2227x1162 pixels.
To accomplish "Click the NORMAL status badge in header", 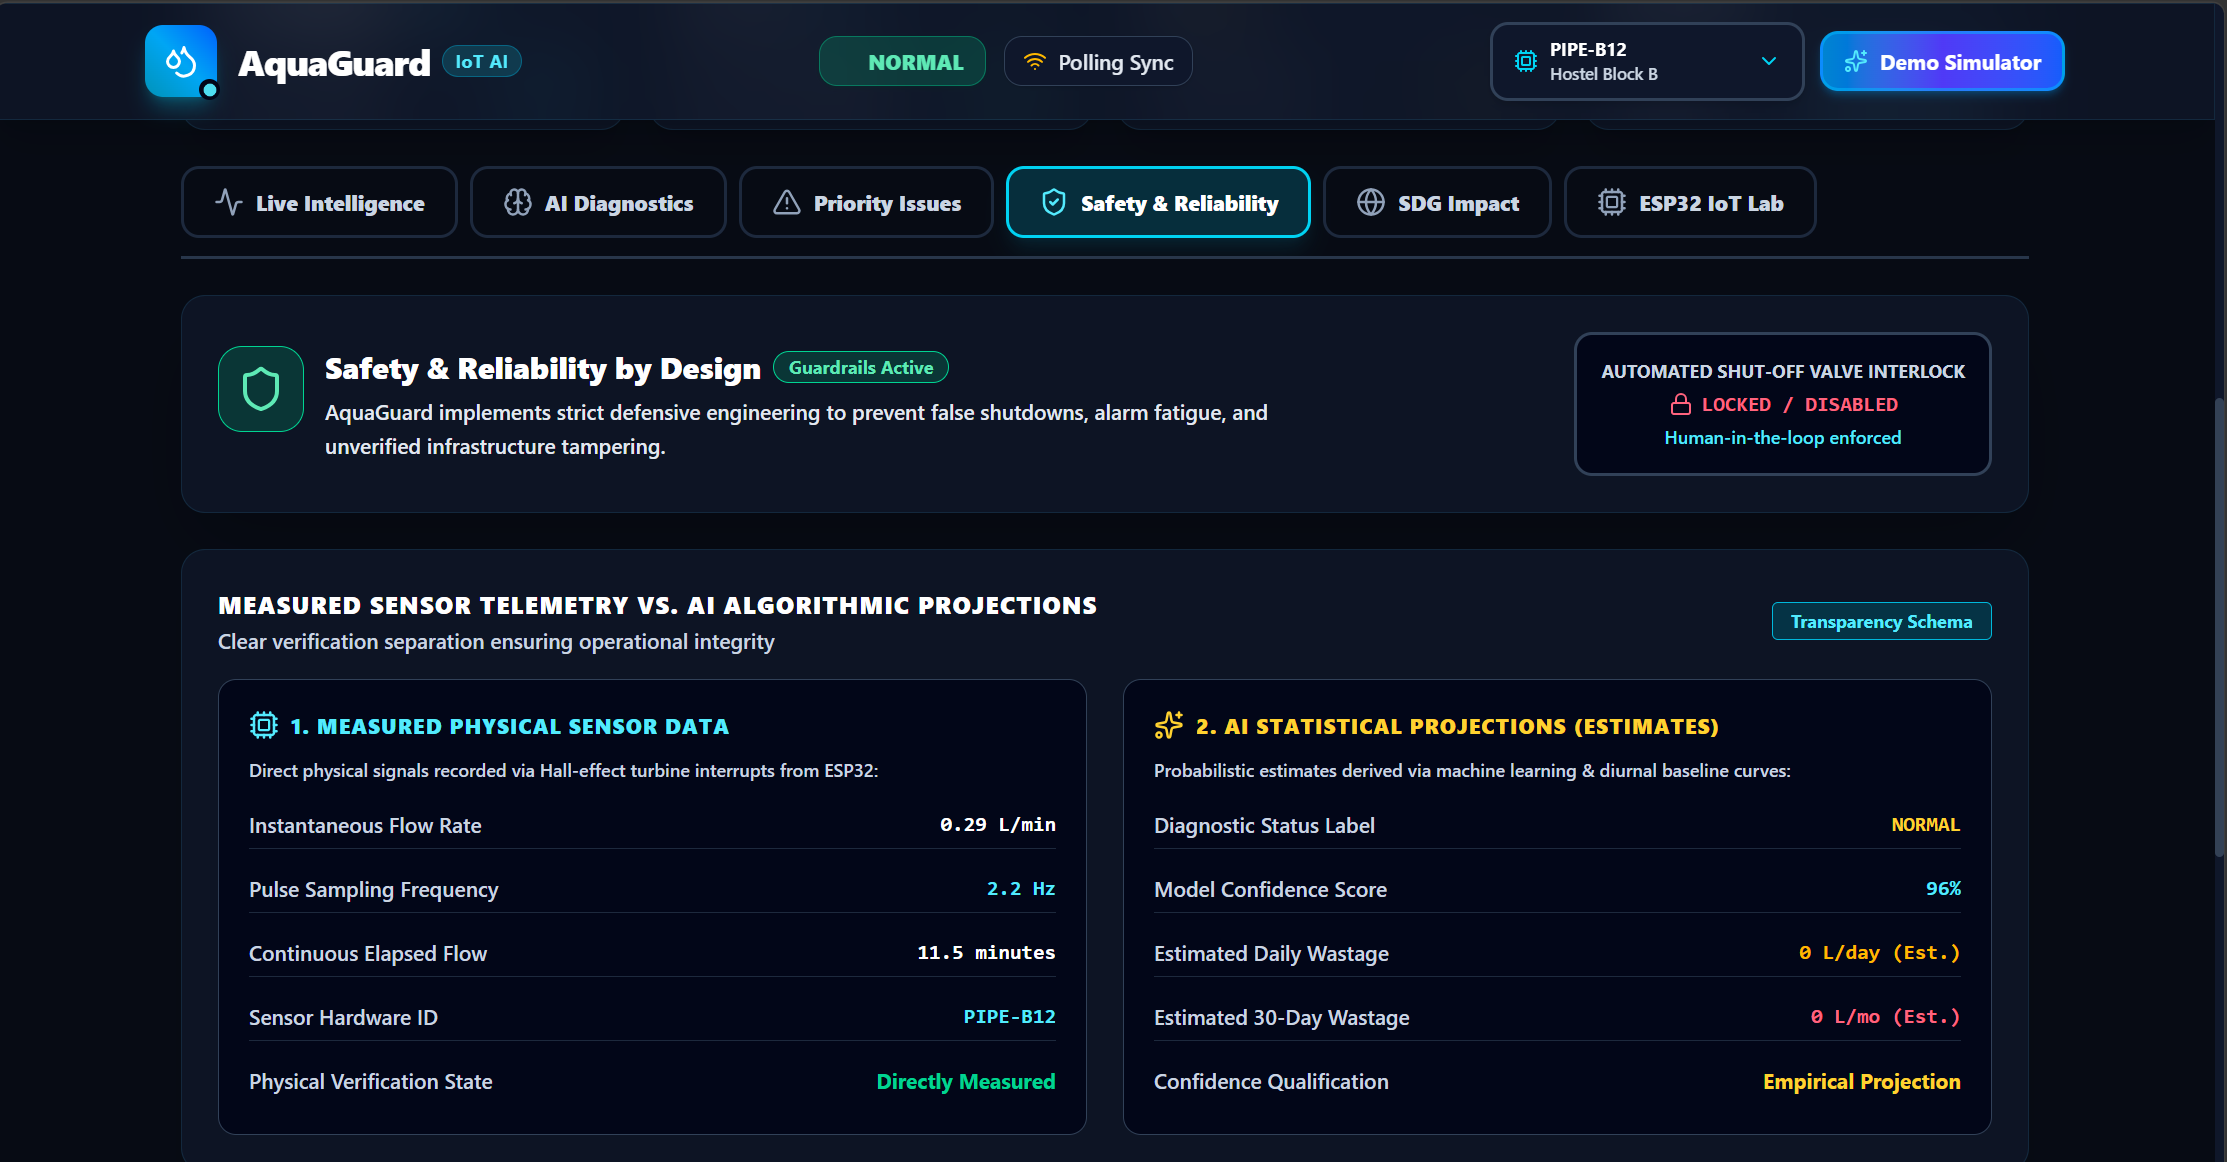I will pyautogui.click(x=902, y=62).
